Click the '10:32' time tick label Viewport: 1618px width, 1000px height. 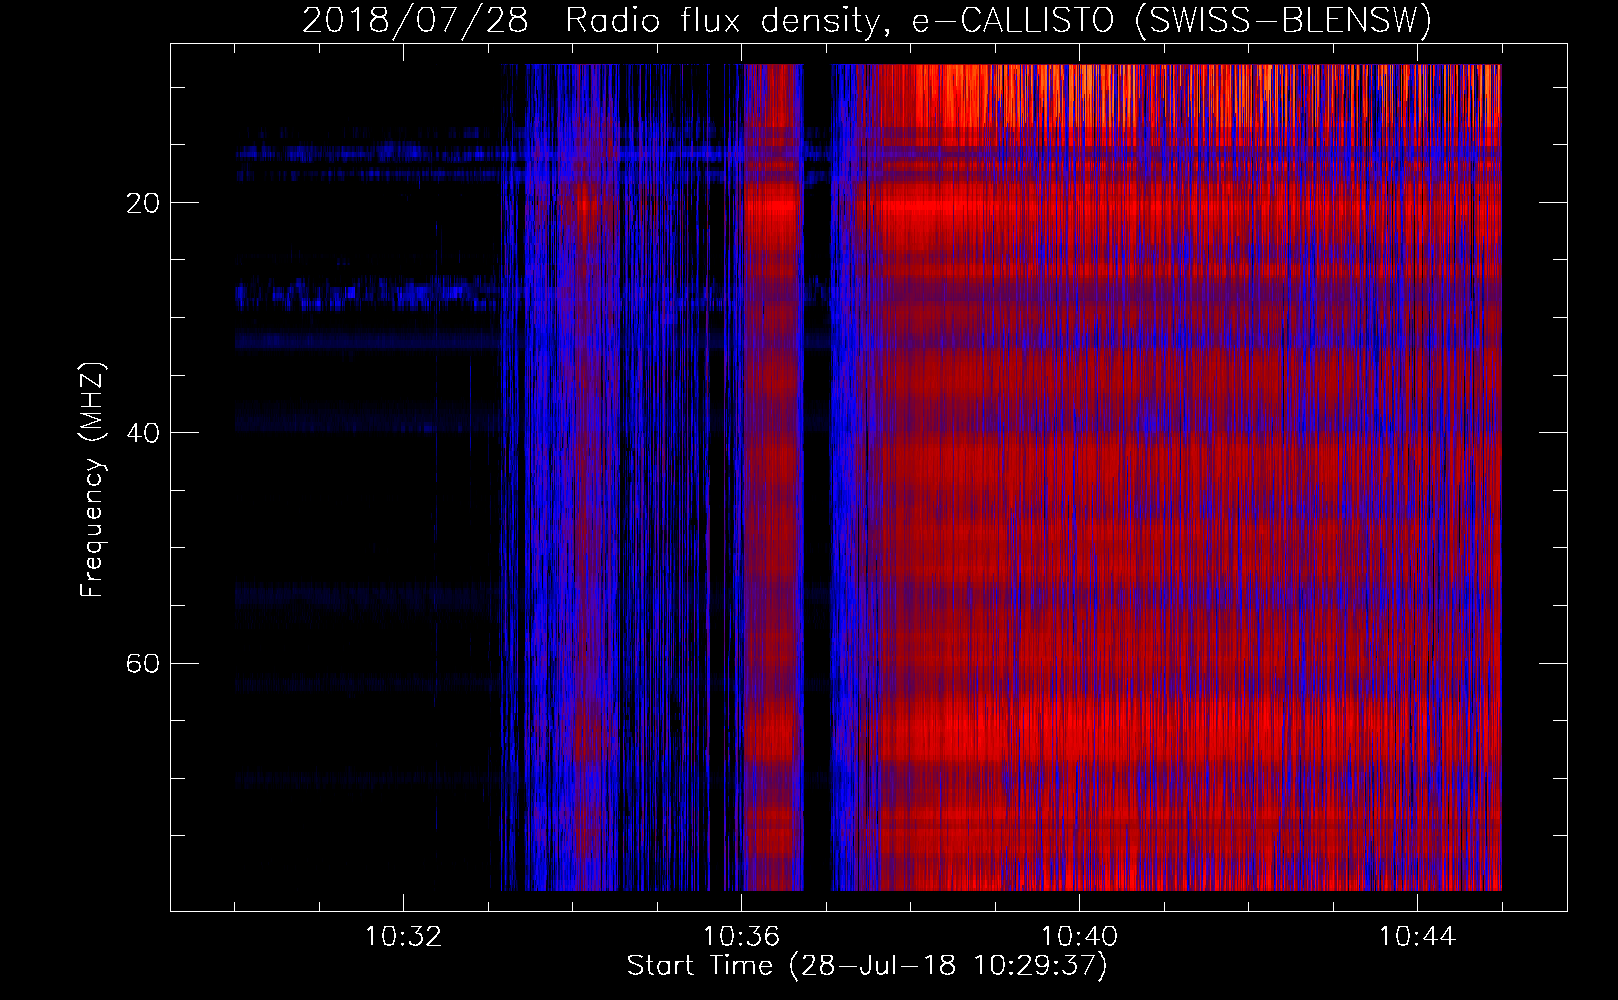(x=403, y=937)
